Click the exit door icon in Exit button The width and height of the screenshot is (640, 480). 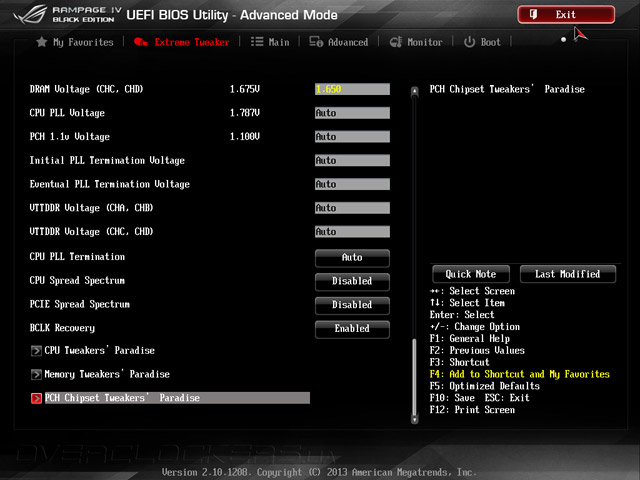[533, 15]
